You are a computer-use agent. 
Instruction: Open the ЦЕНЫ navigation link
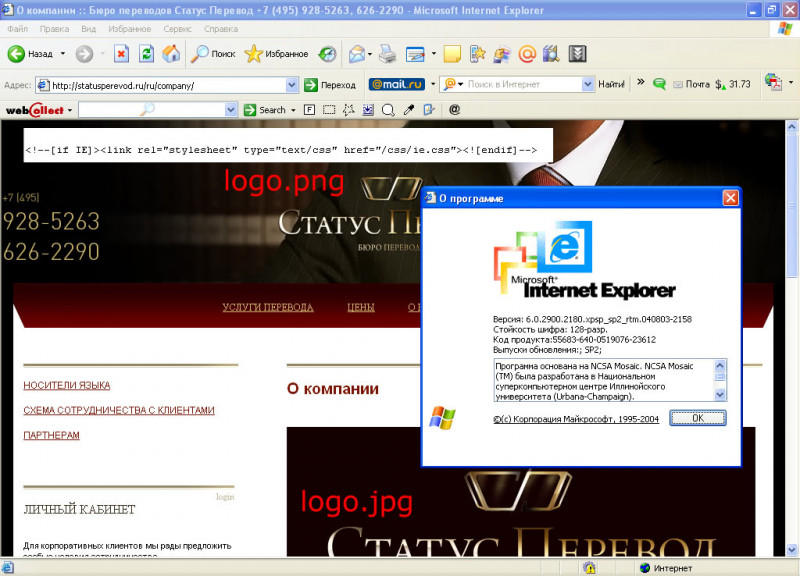tap(361, 307)
